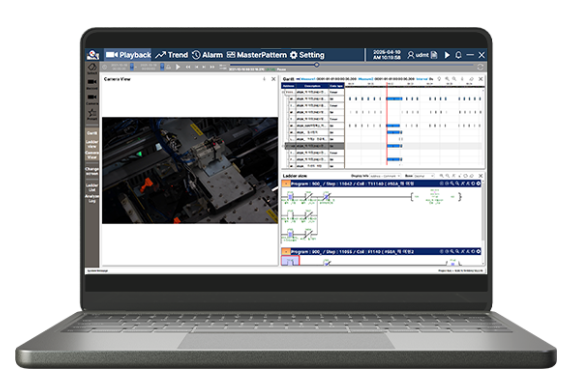Open the Playback tab
This screenshot has width=573, height=390.
click(128, 55)
